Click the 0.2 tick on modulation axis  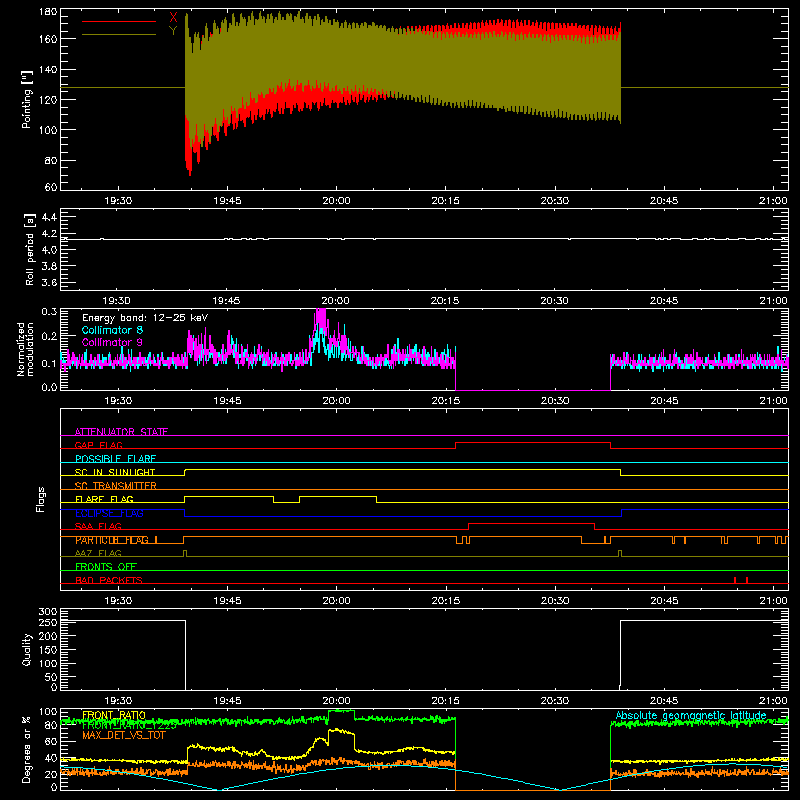pos(49,336)
